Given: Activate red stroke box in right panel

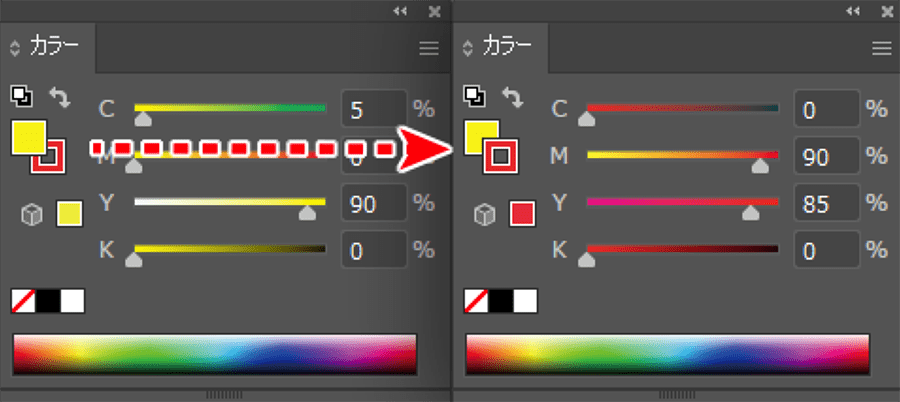Looking at the screenshot, I should point(501,156).
